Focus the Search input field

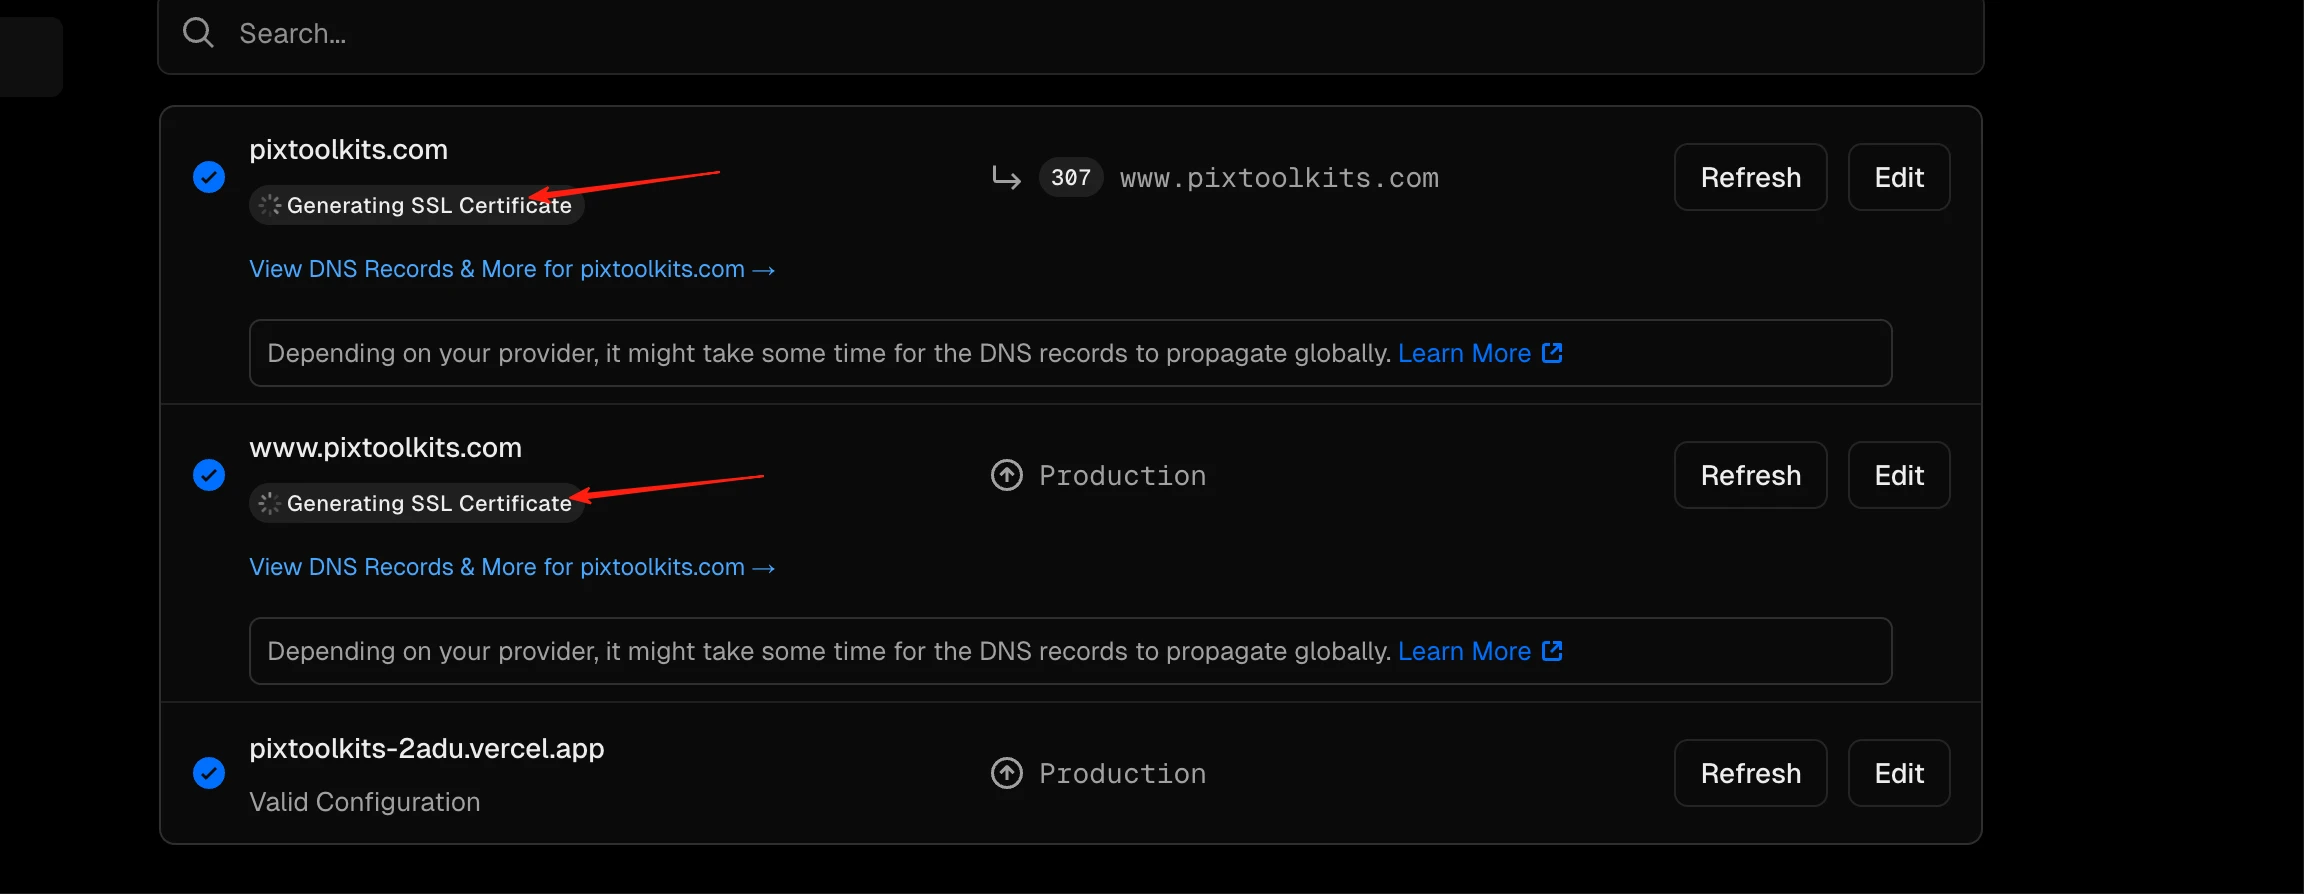1070,34
